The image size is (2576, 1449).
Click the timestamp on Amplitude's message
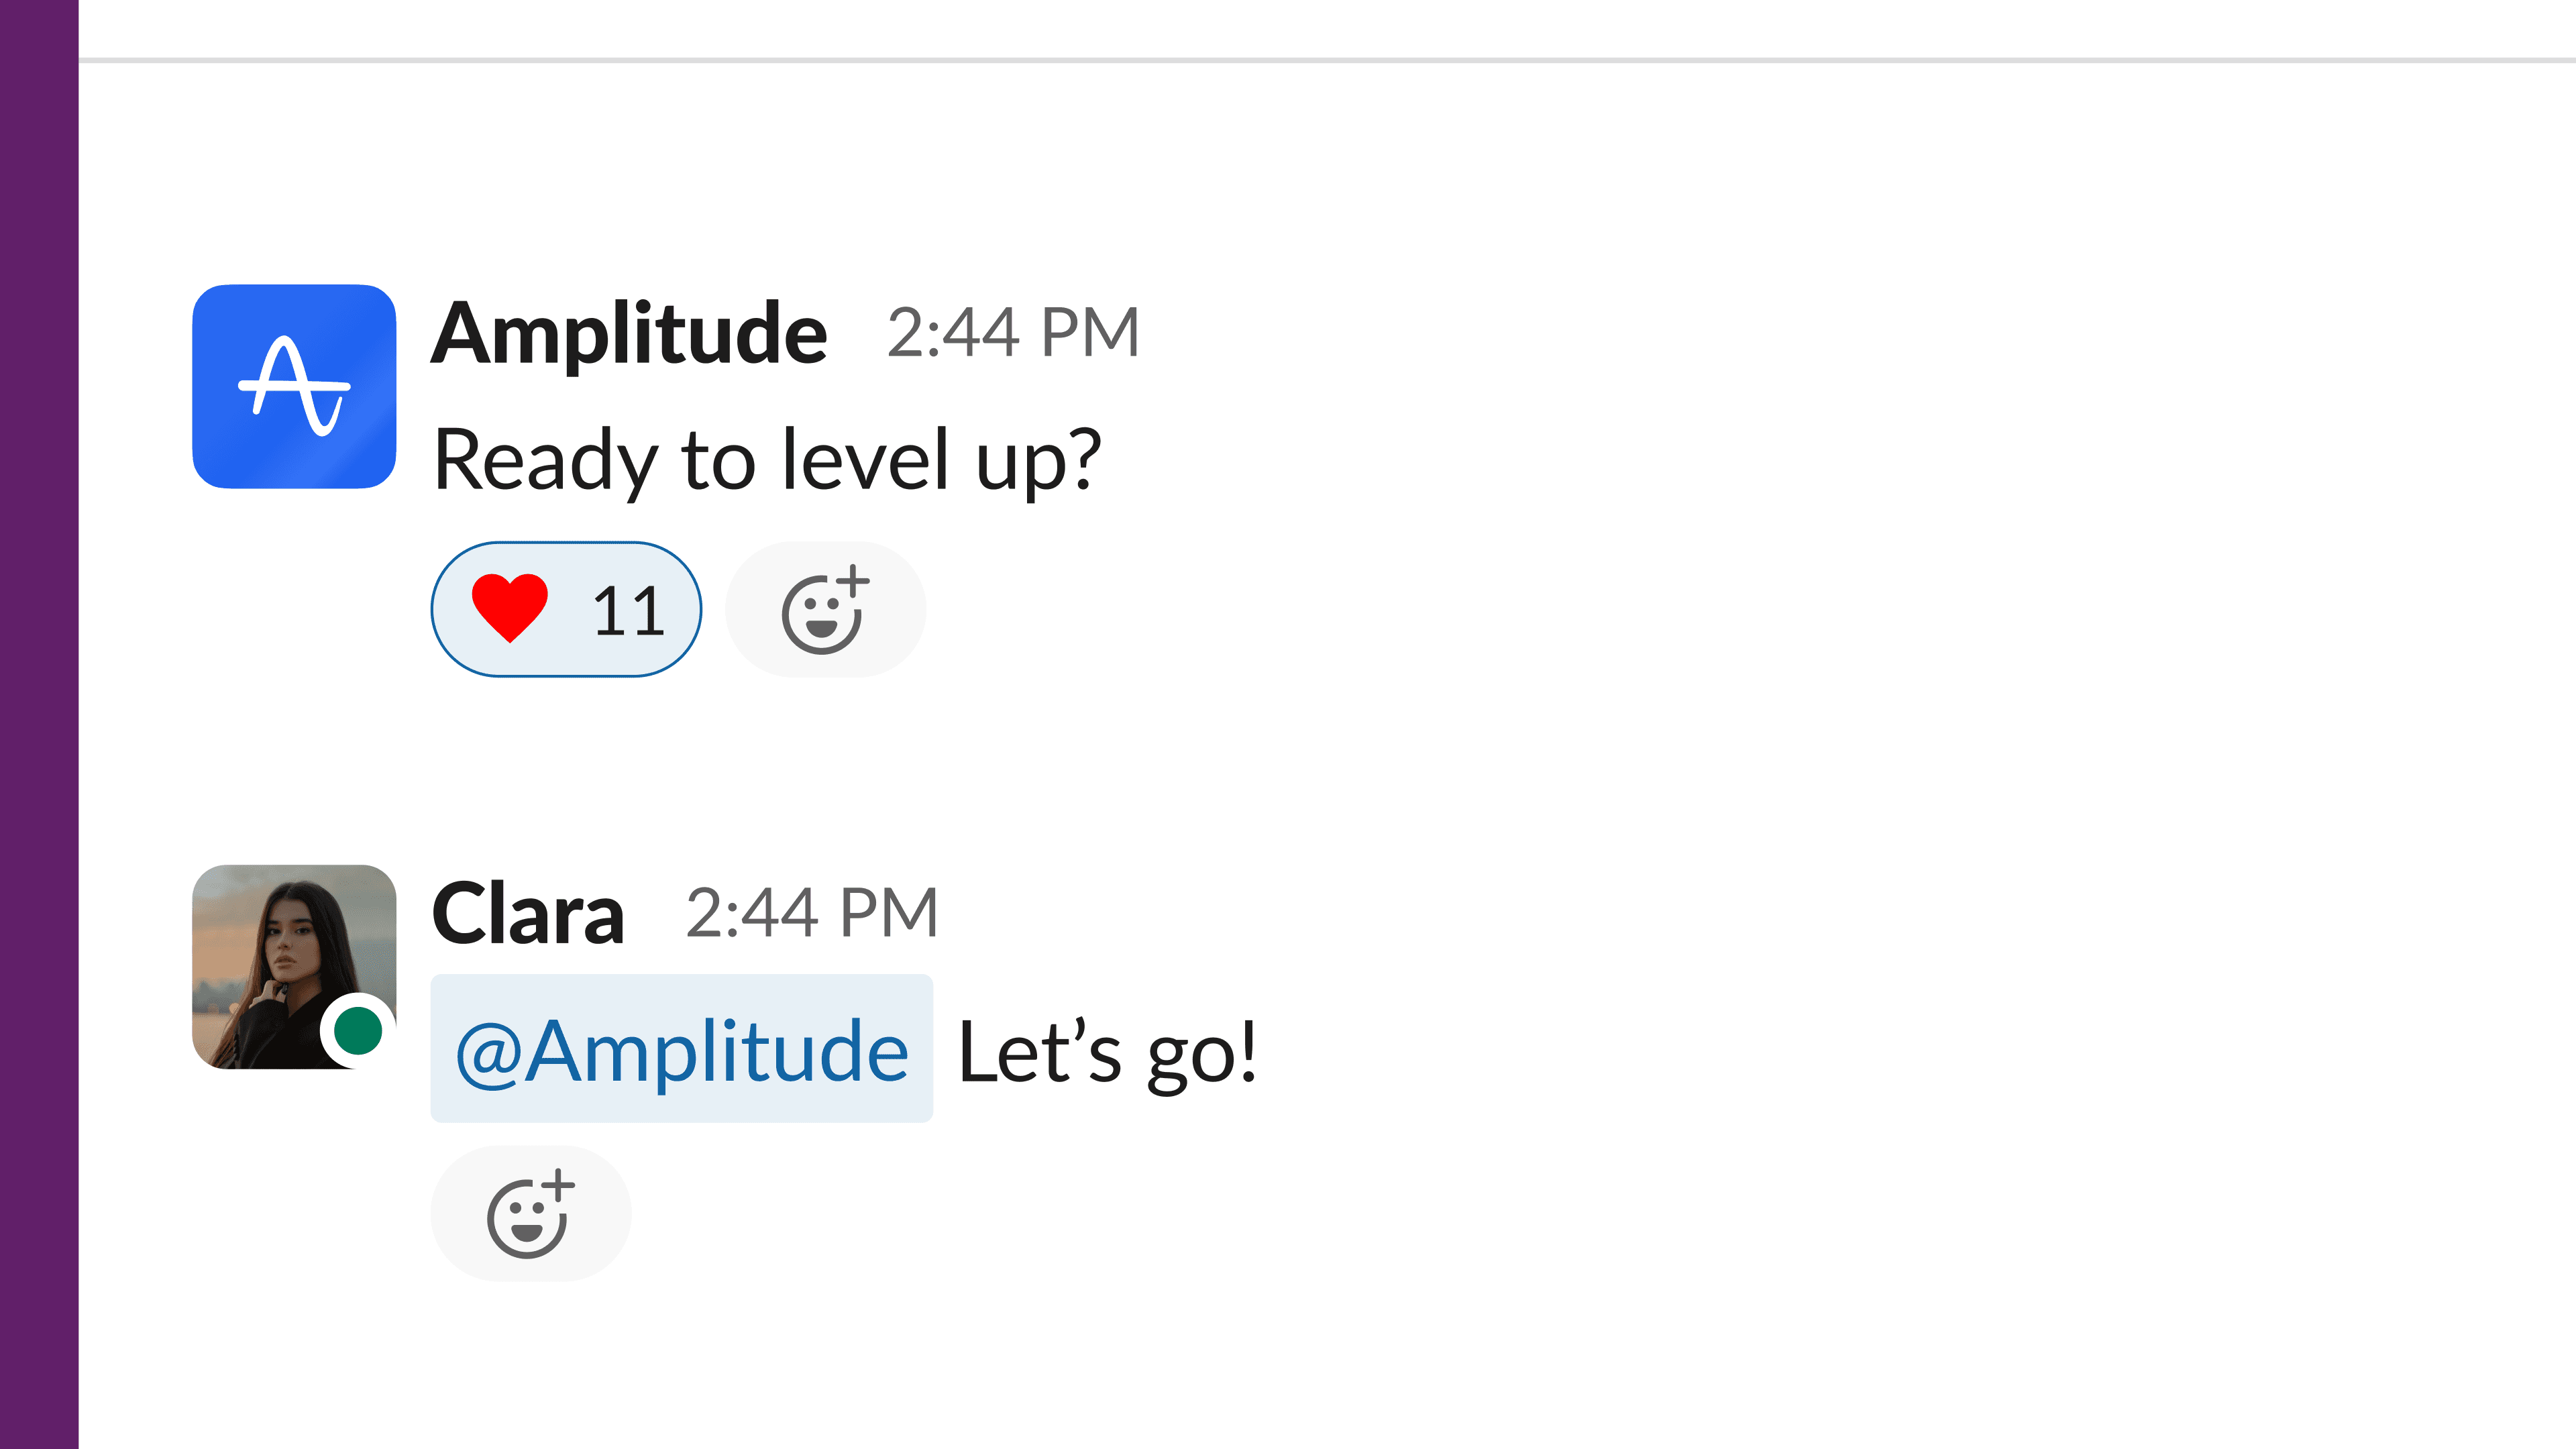pos(1013,332)
